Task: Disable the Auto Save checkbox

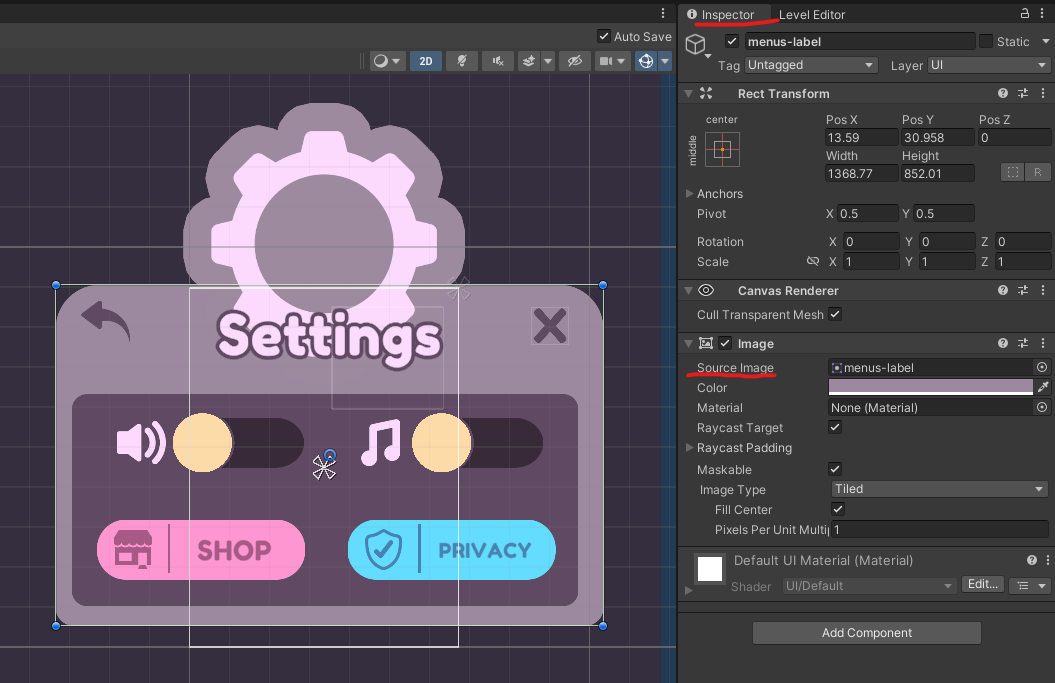Action: (603, 36)
